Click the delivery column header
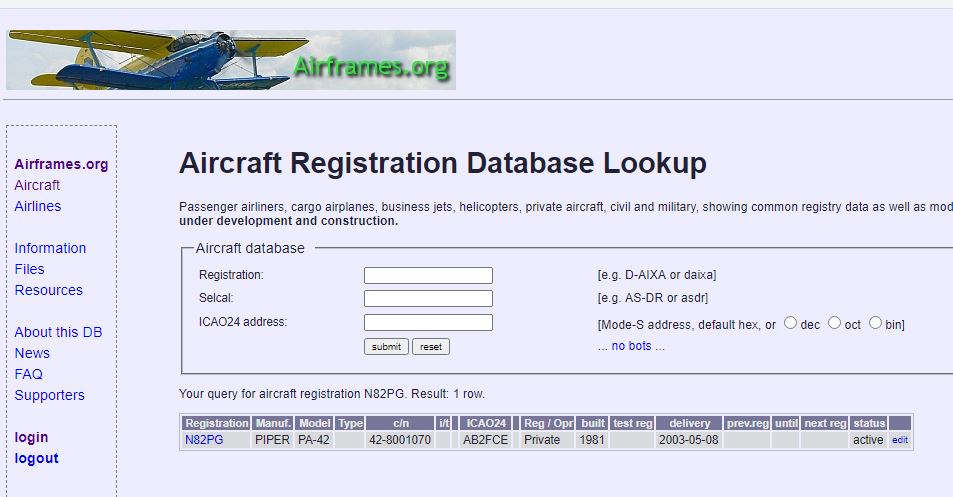The height and width of the screenshot is (497, 953). [x=689, y=423]
